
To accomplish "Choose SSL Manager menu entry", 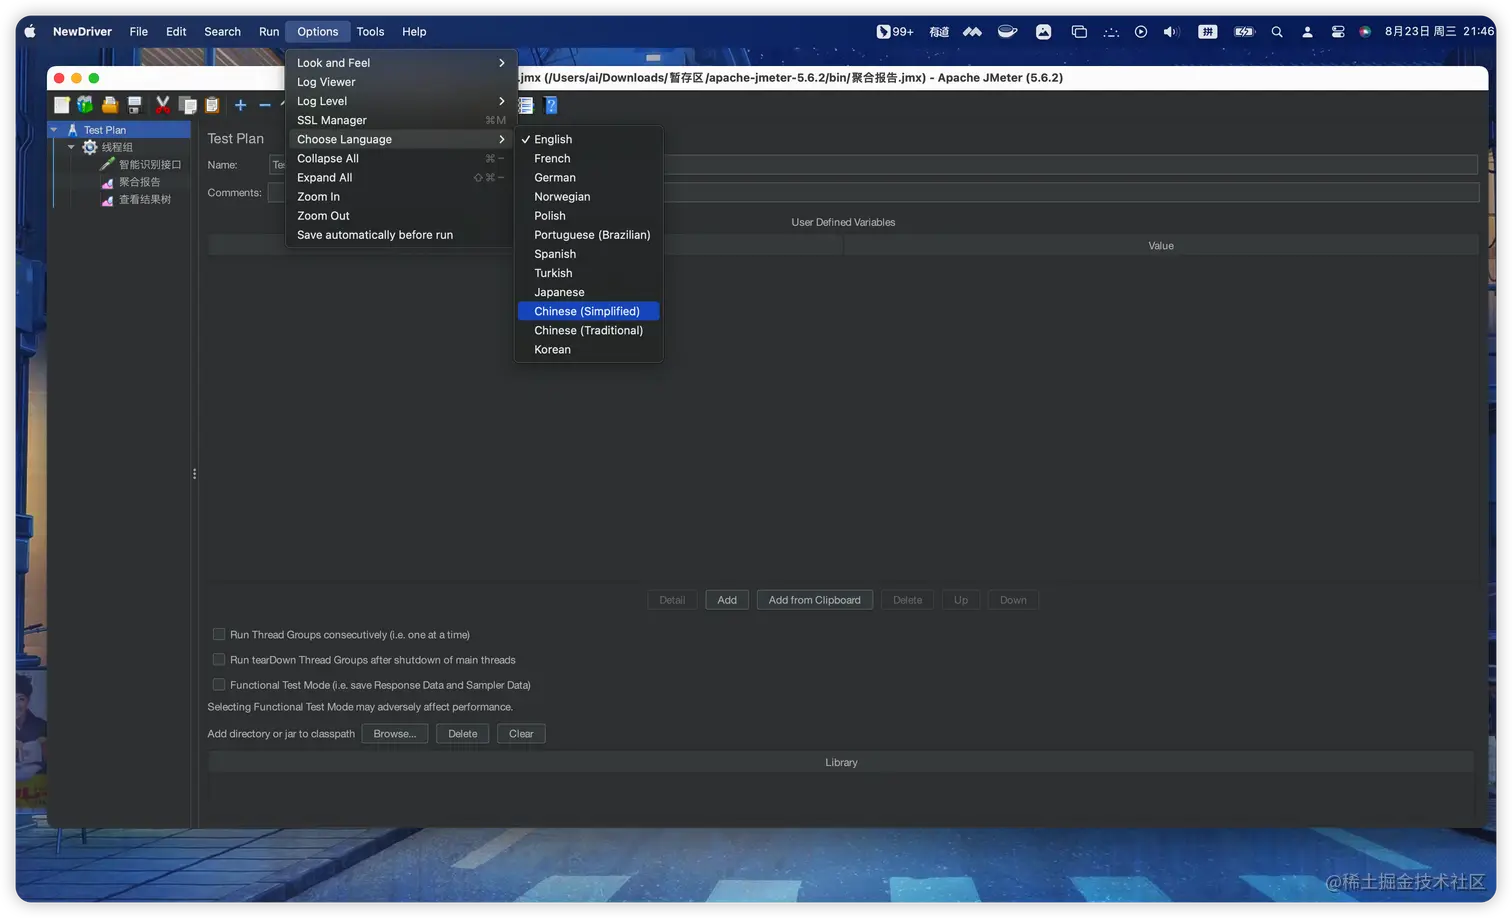I will click(x=401, y=120).
